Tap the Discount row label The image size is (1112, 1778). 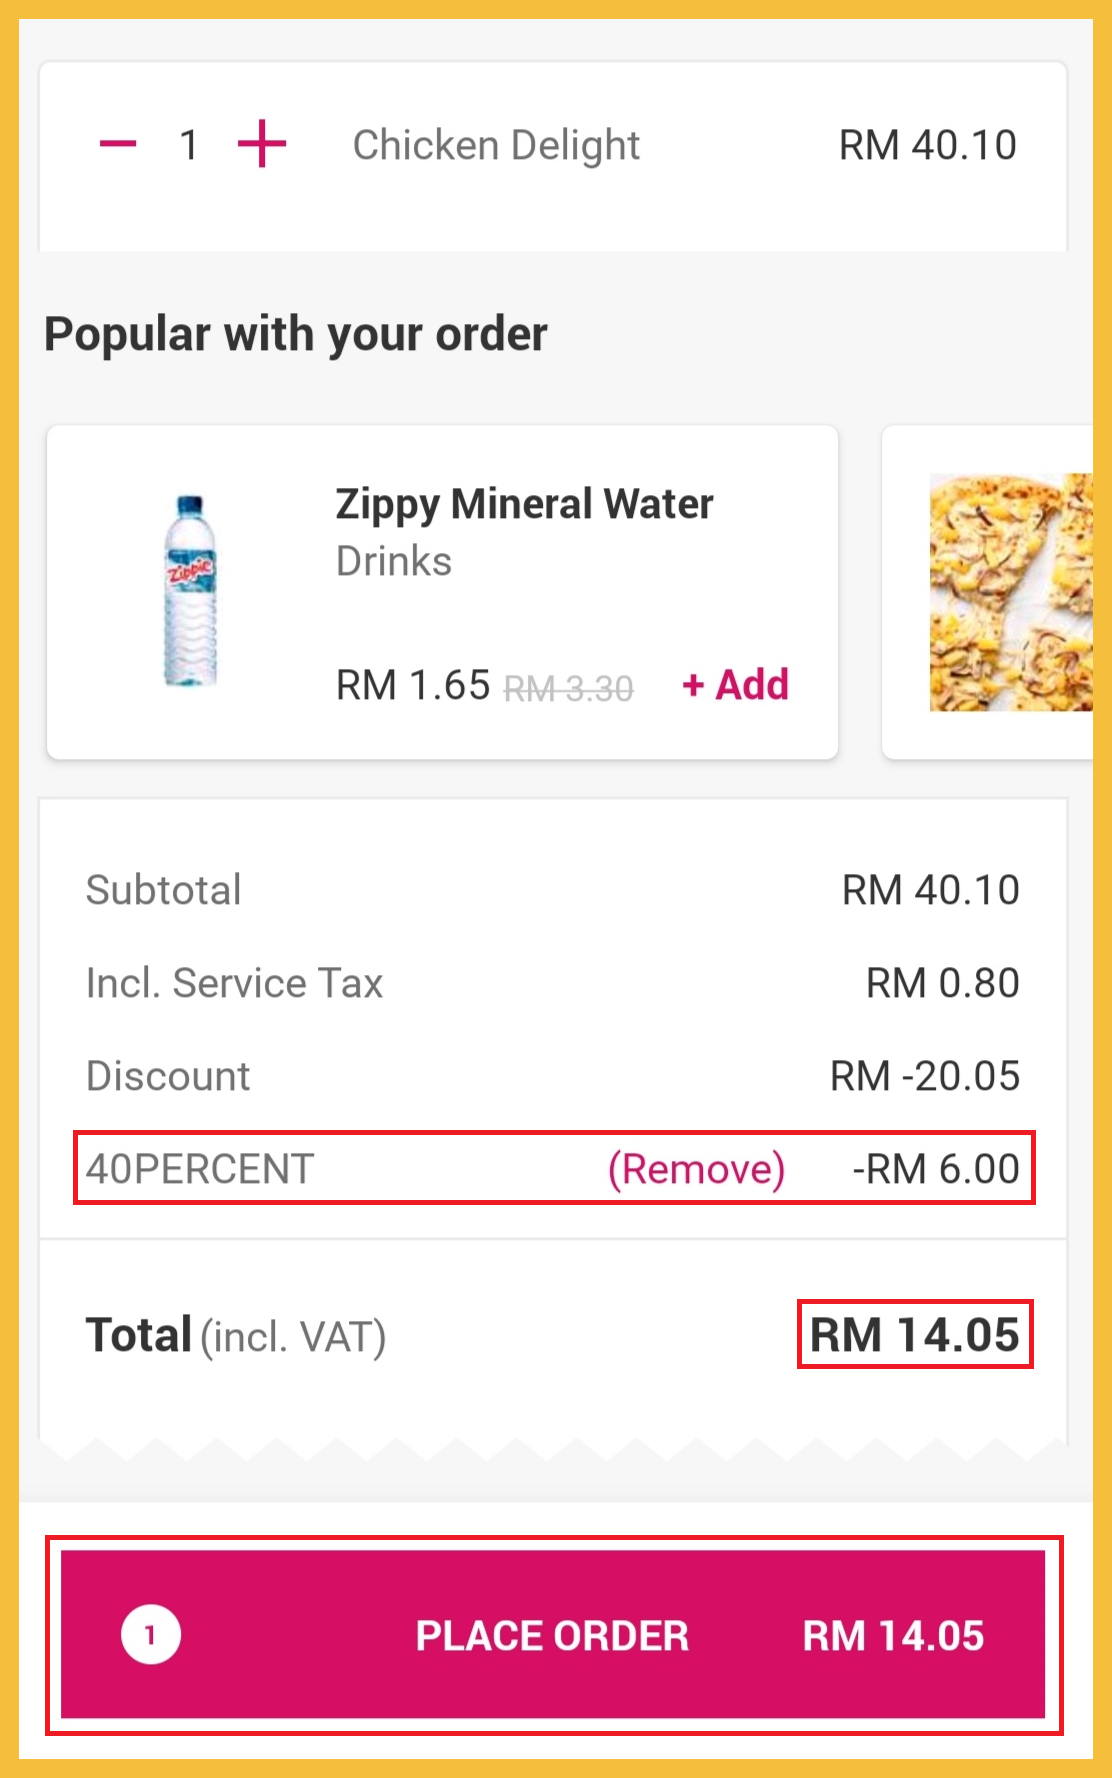[x=168, y=1076]
